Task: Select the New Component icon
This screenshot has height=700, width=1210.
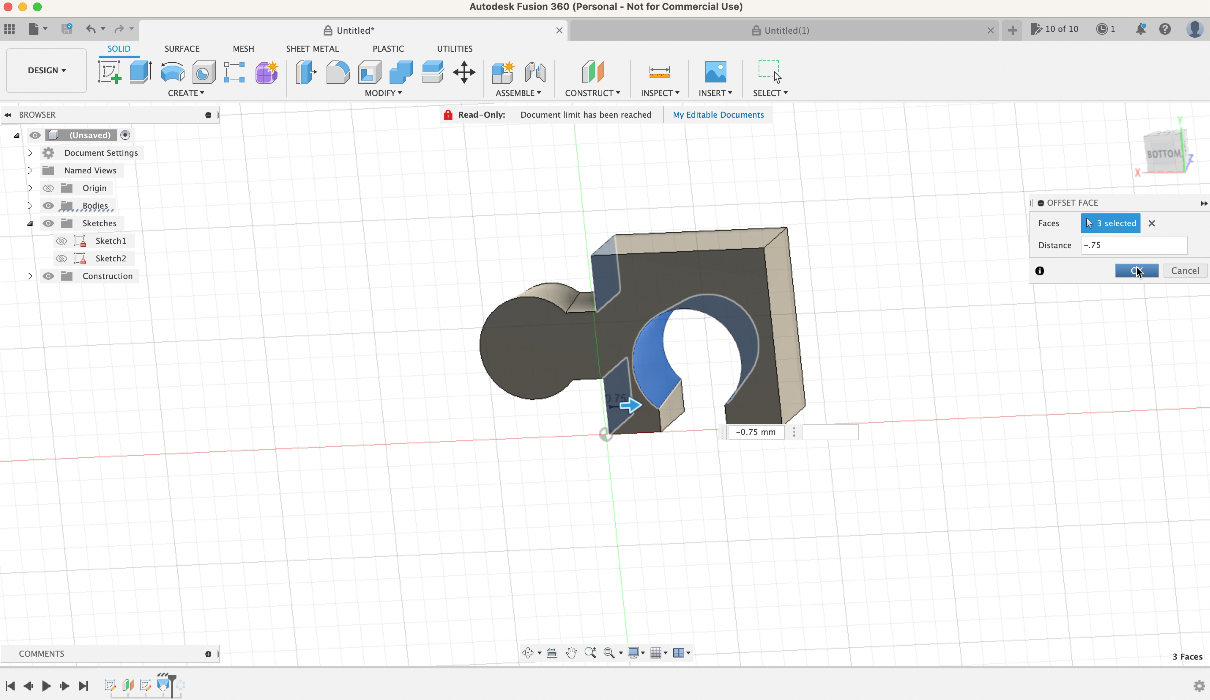Action: (x=503, y=72)
